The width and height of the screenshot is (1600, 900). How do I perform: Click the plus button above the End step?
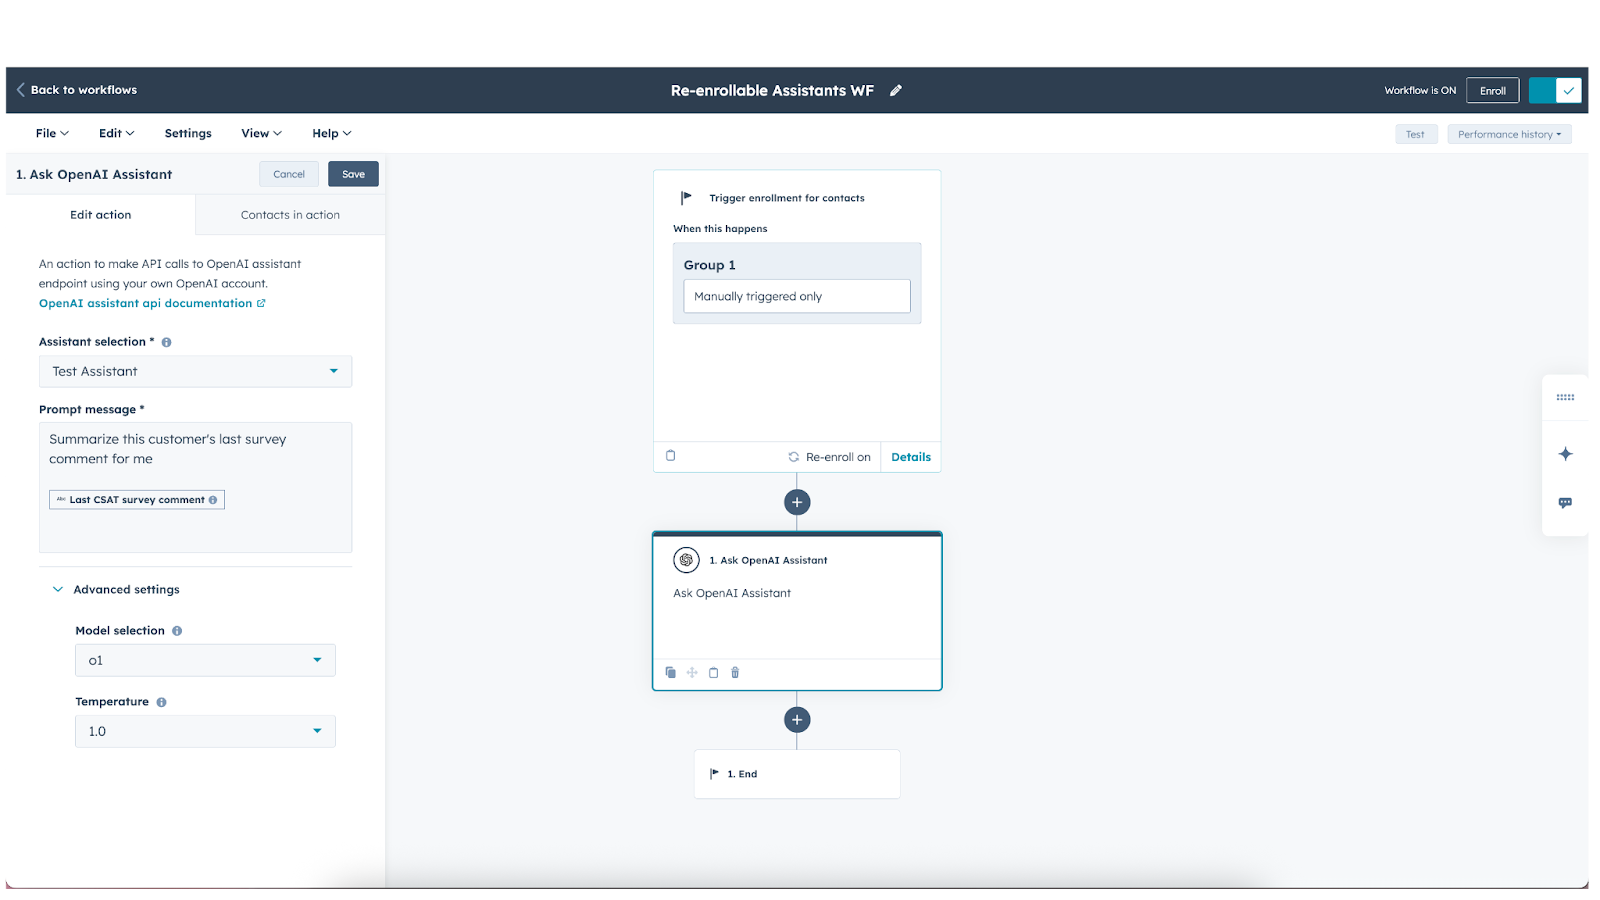797,720
